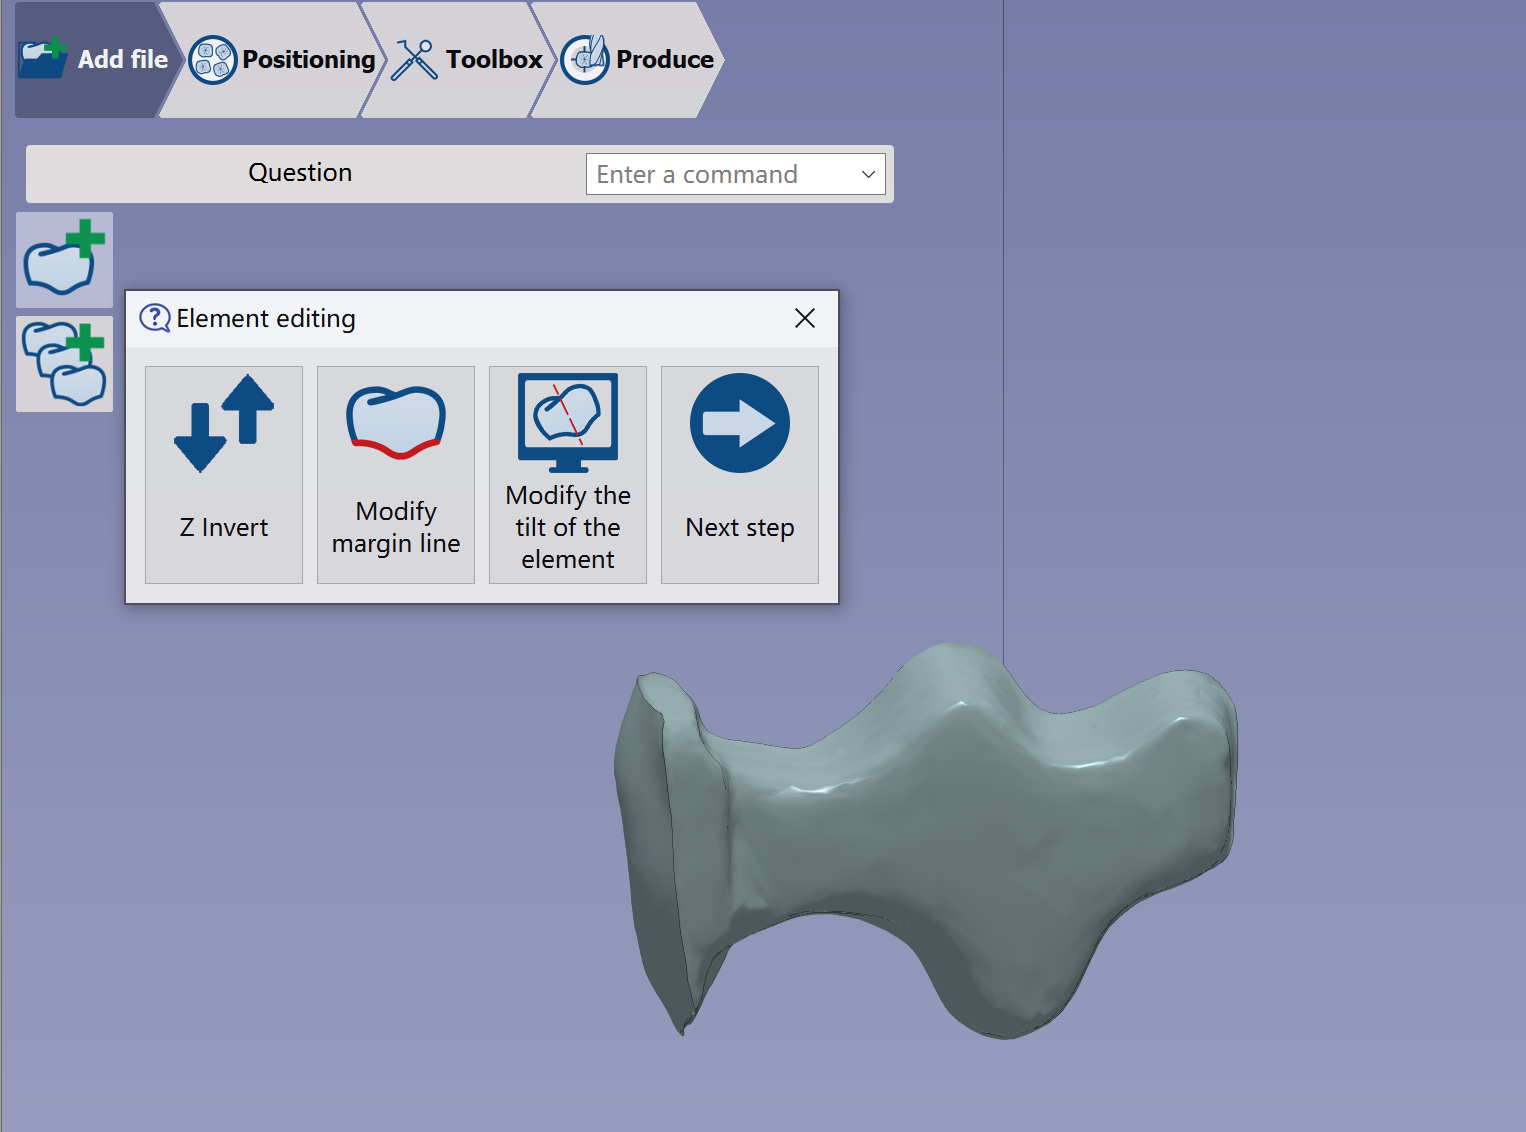Screen dimensions: 1526x1132
Task: Click the 3D tooth model in viewport
Action: (927, 840)
